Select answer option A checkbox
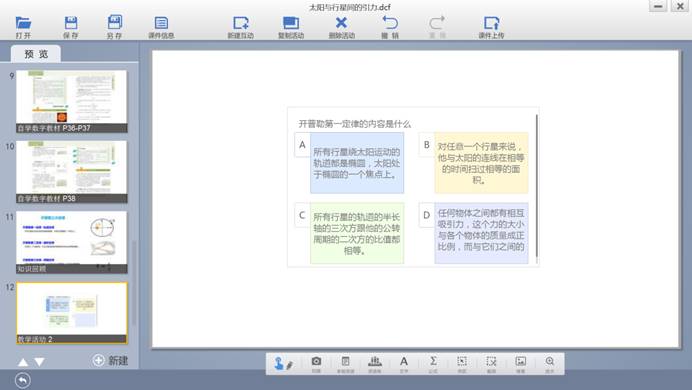The width and height of the screenshot is (692, 390). point(302,145)
